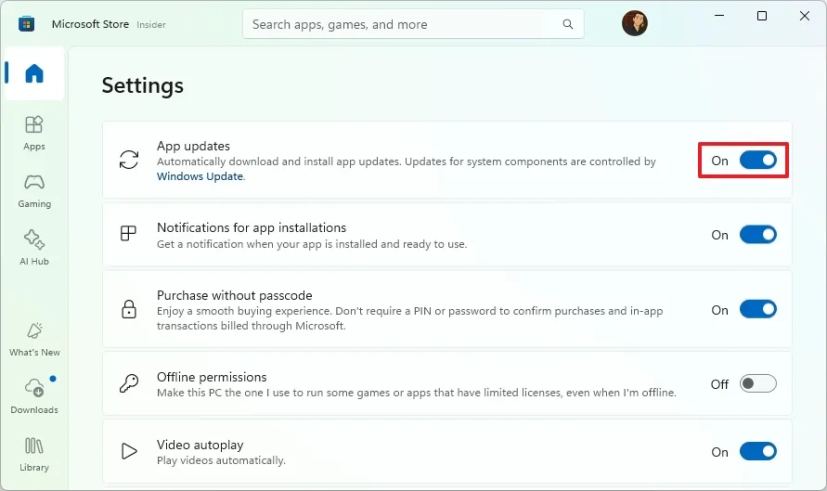Open the Downloads section
Image resolution: width=827 pixels, height=491 pixels.
point(34,397)
